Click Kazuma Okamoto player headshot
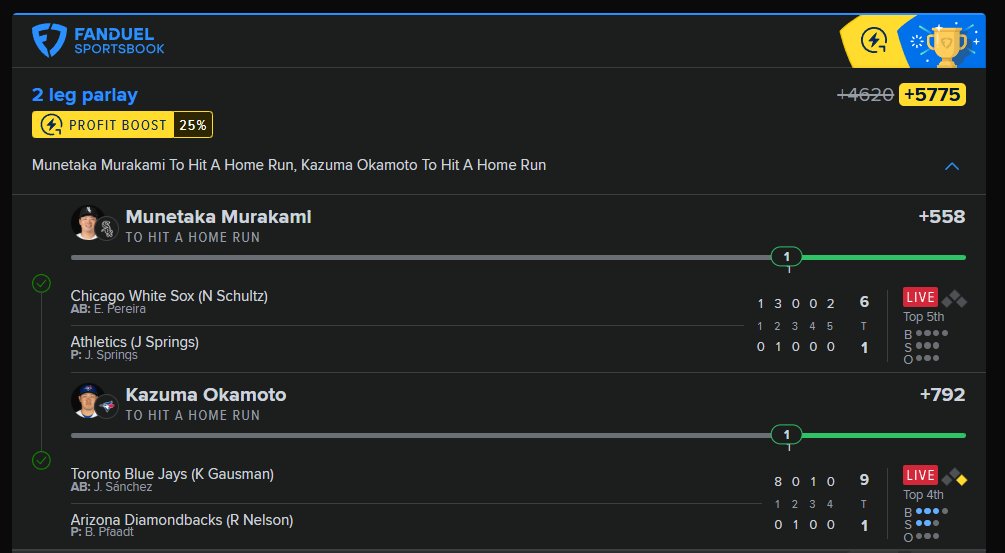The width and height of the screenshot is (1005, 553). tap(87, 400)
